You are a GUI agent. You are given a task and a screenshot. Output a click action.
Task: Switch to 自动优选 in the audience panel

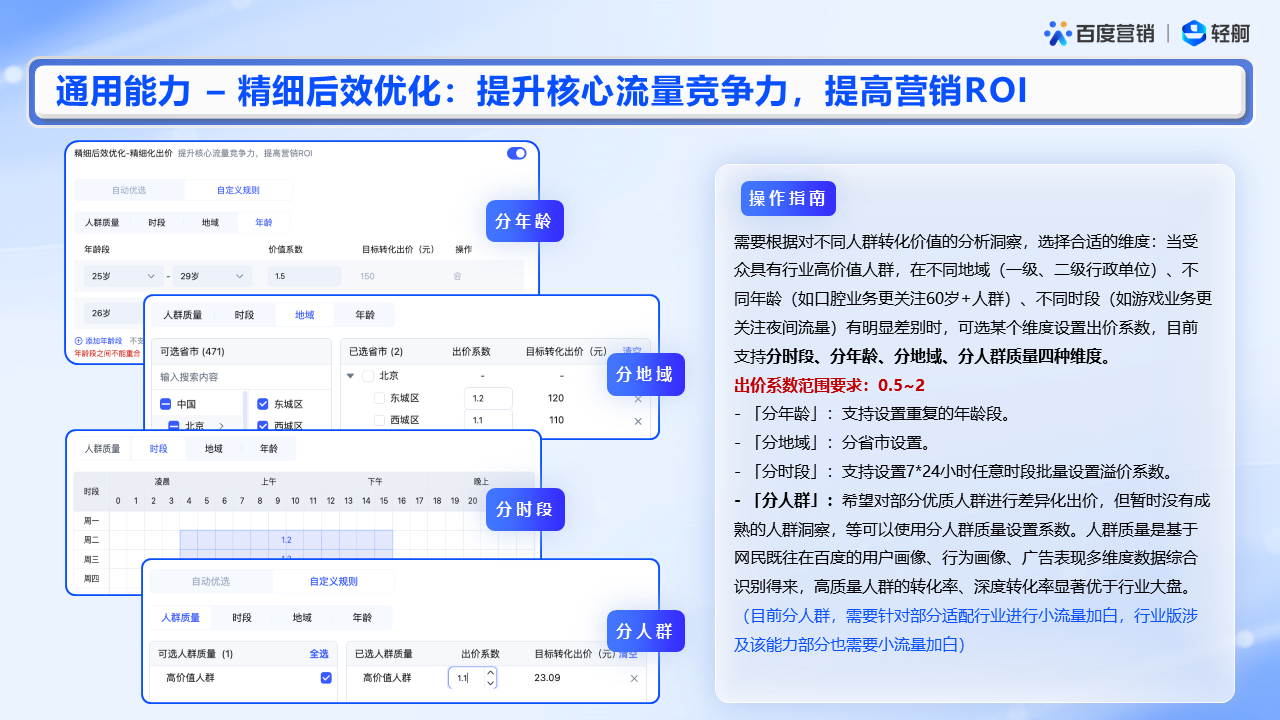coord(211,581)
